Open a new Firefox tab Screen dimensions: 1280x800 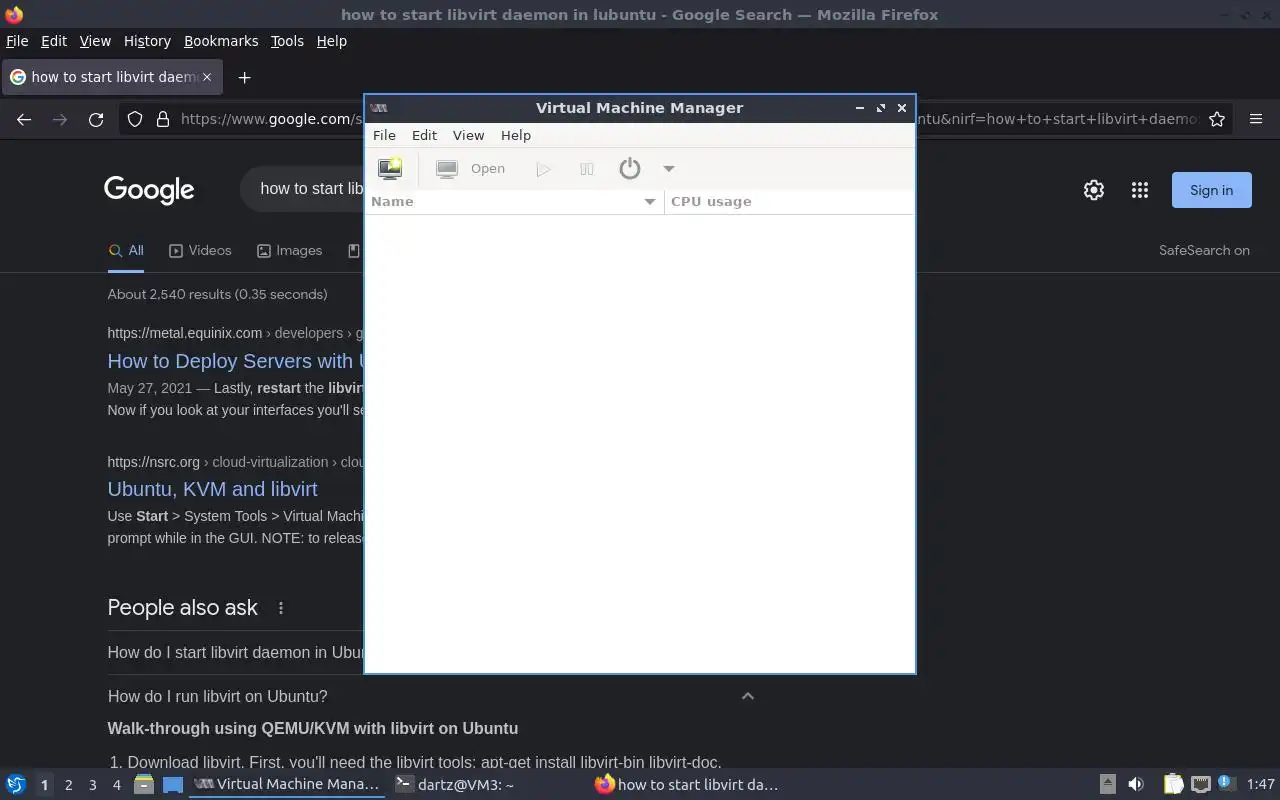[x=244, y=77]
